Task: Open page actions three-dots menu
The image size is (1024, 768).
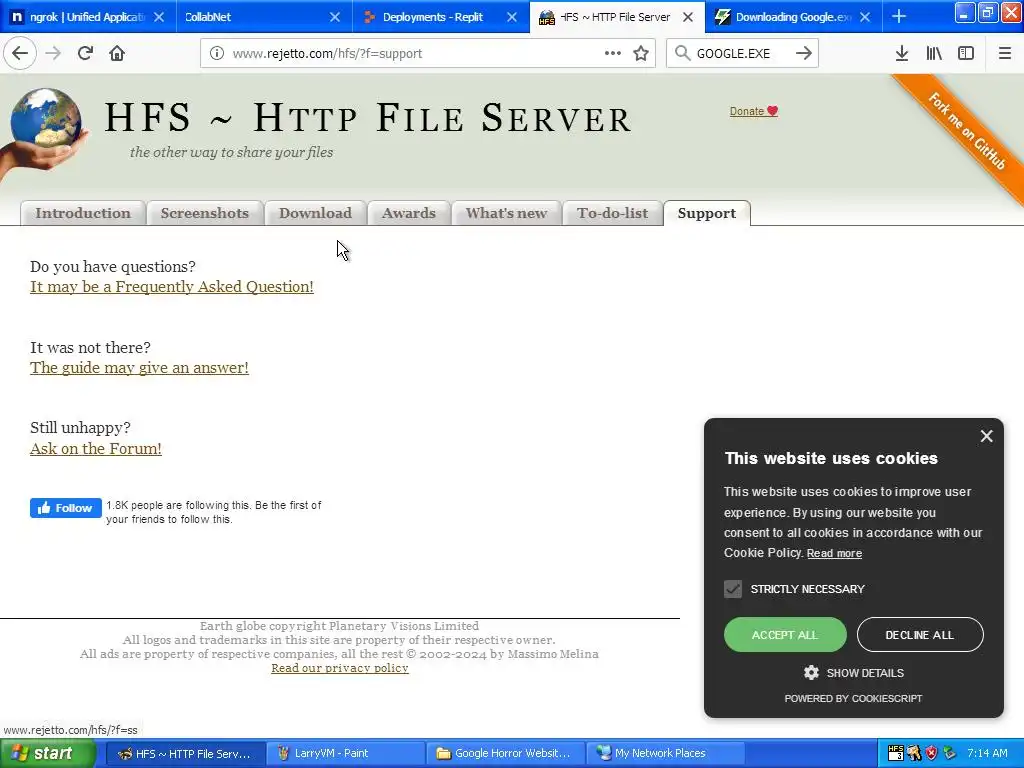Action: (613, 53)
